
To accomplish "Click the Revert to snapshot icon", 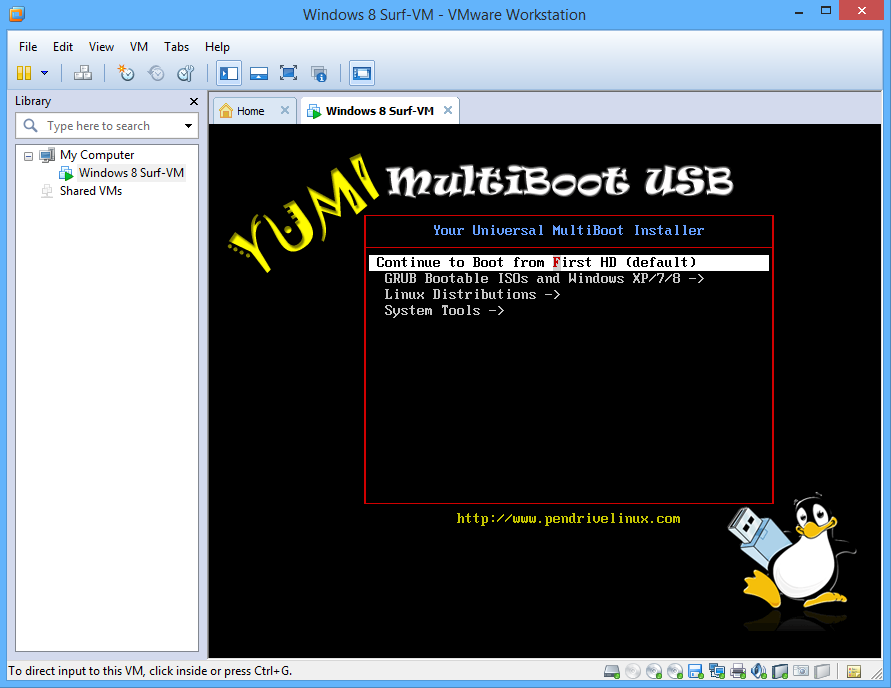I will [156, 73].
